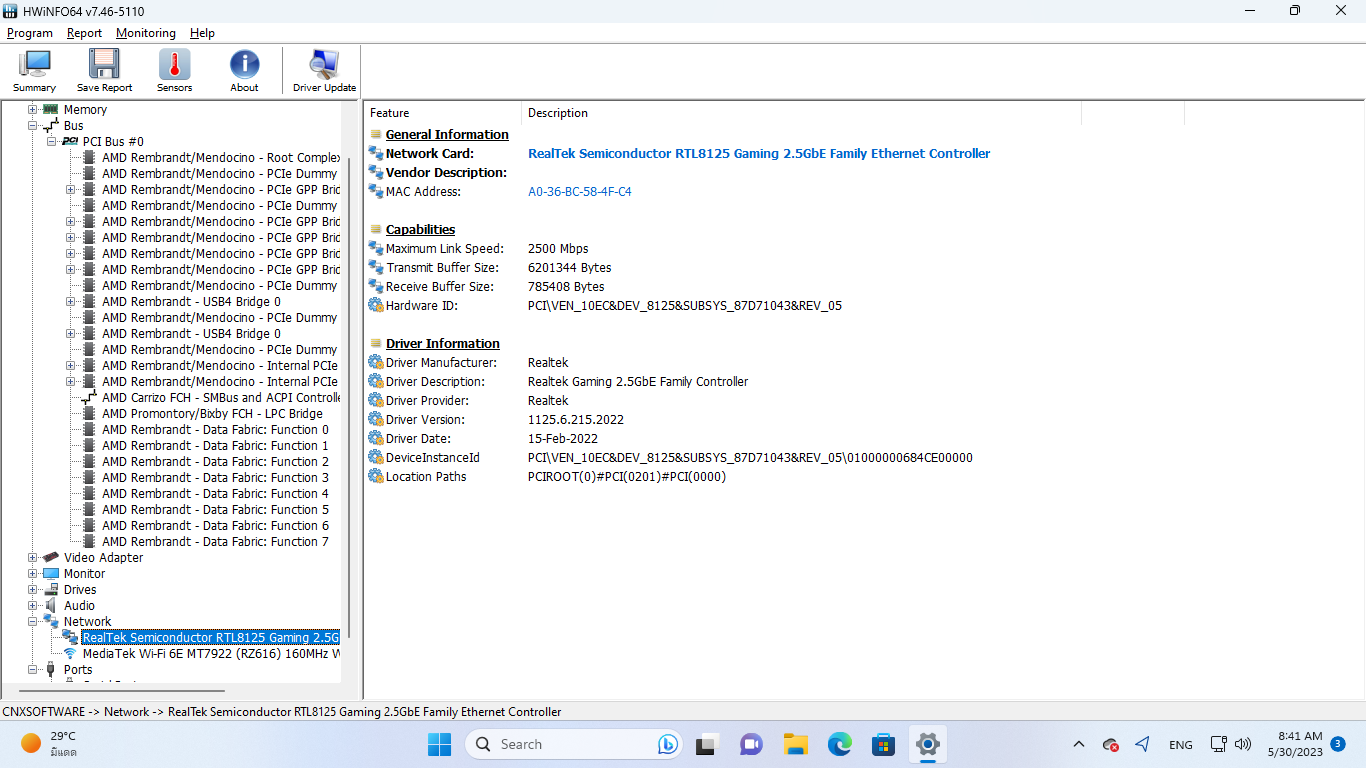1366x768 pixels.
Task: Select Data Fabric: Function 3
Action: (x=215, y=478)
